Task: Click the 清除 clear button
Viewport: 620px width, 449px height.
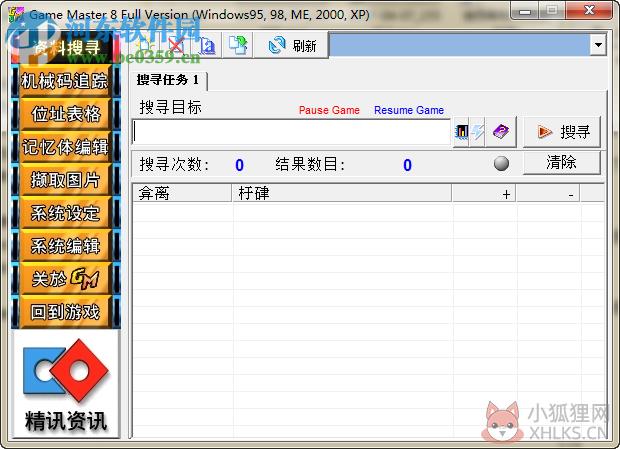Action: (562, 162)
